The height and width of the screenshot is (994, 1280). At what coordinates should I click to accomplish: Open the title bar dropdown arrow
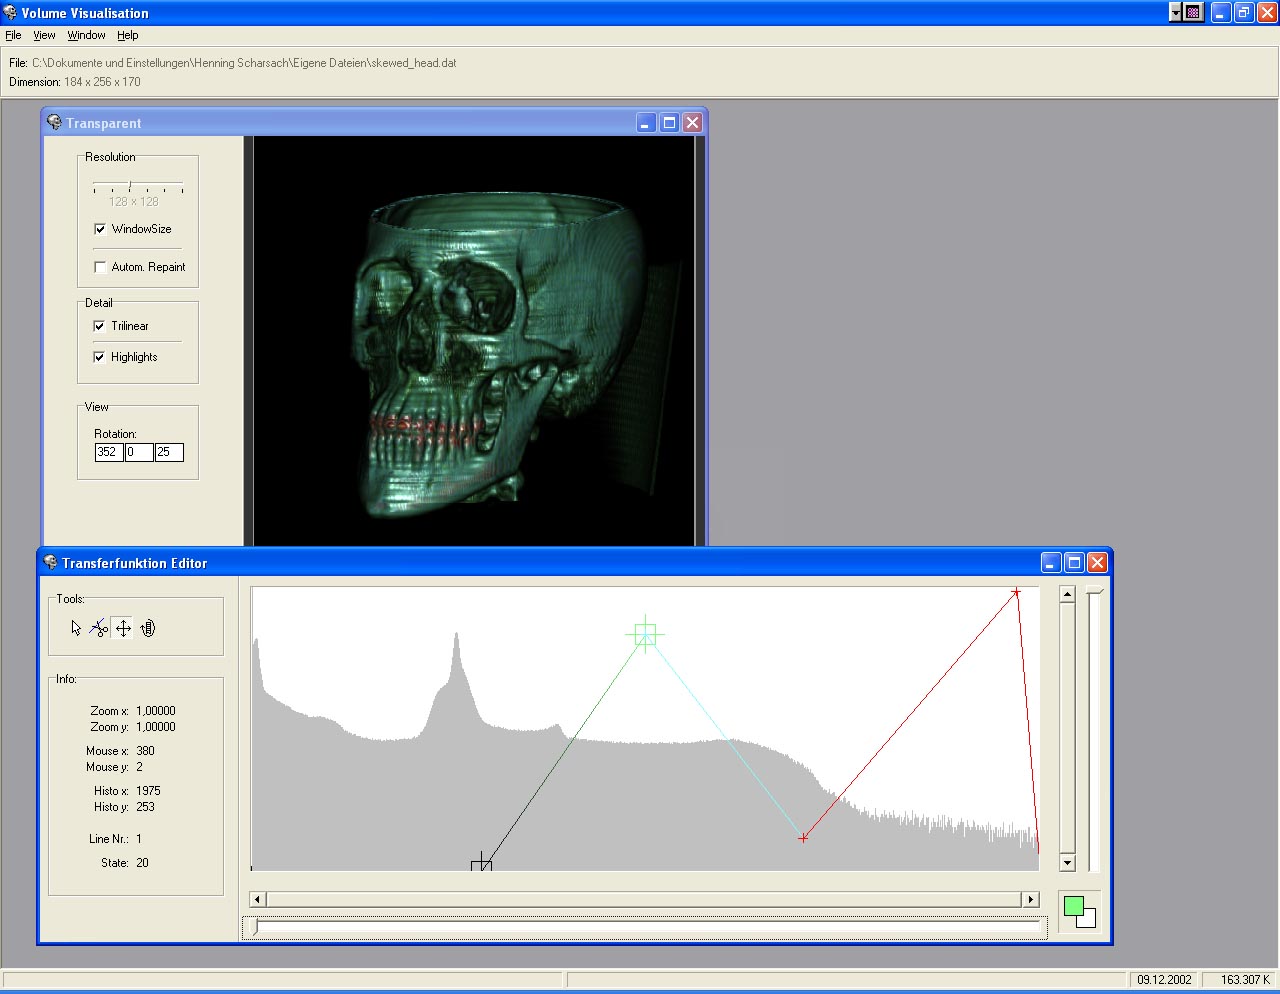pyautogui.click(x=1175, y=13)
